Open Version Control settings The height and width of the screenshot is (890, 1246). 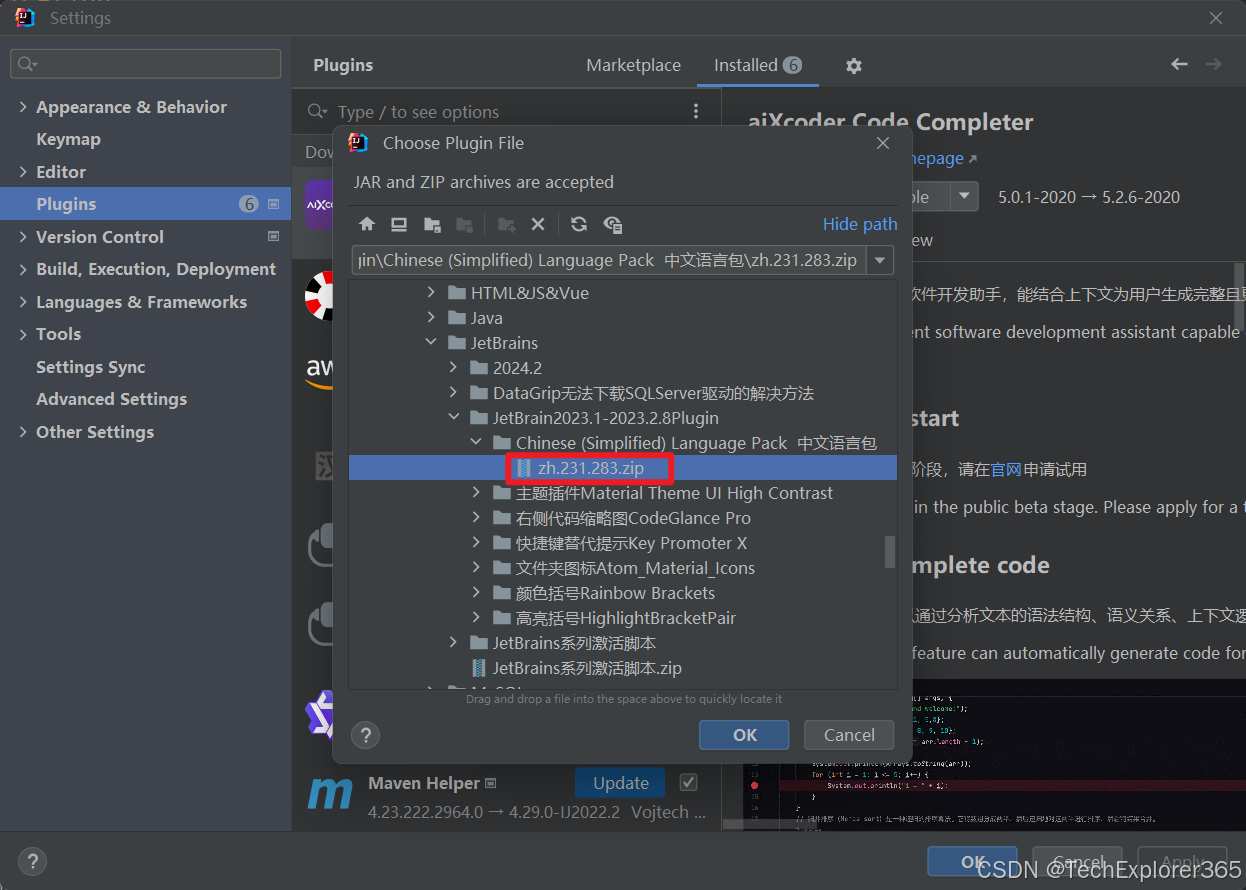click(100, 237)
